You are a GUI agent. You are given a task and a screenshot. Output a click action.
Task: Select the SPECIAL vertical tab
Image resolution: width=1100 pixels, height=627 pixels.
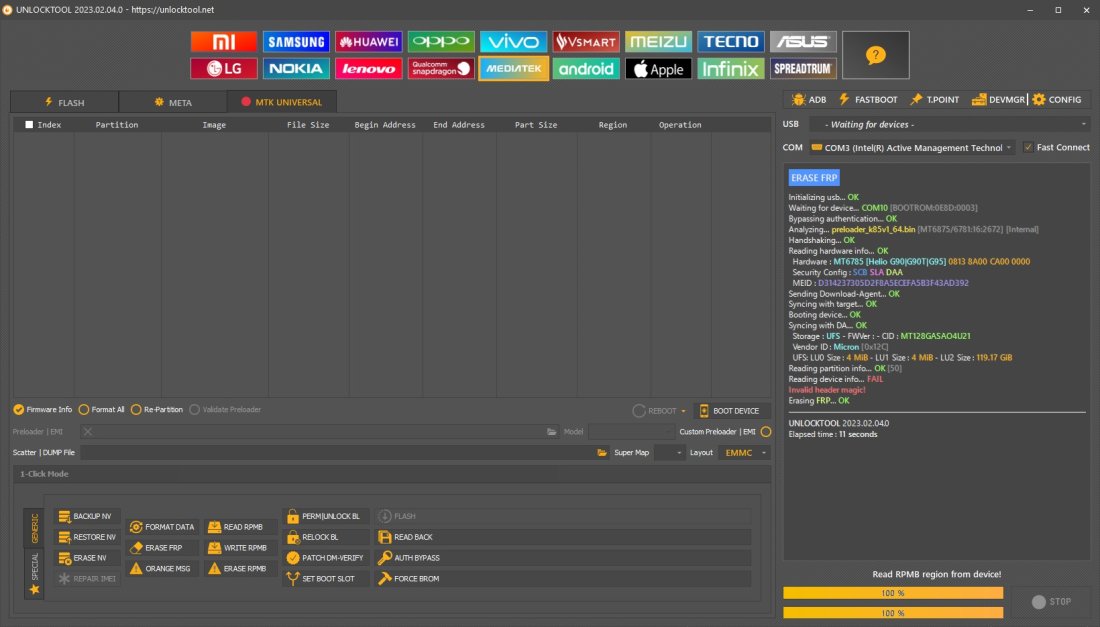pyautogui.click(x=34, y=573)
